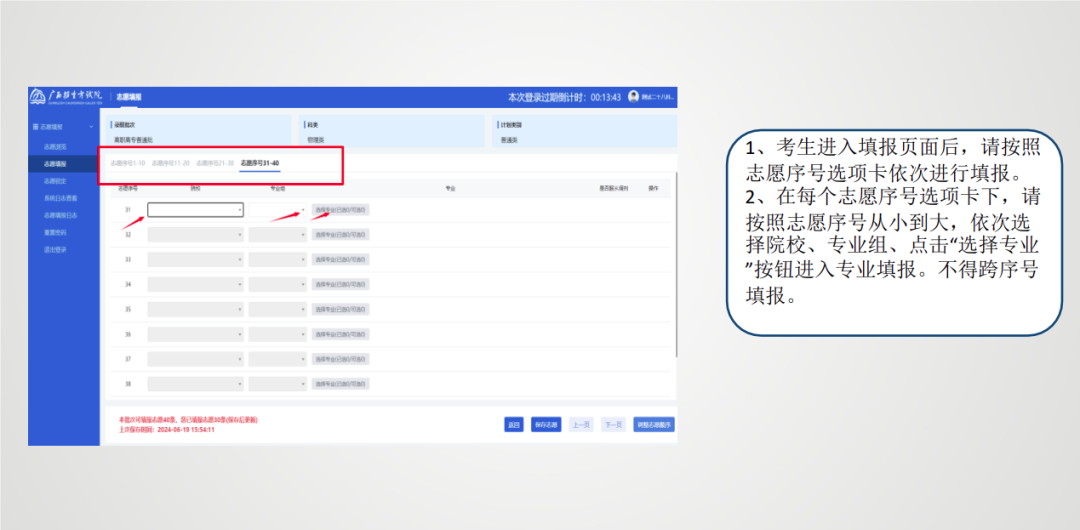1080x530 pixels.
Task: Click 退出登录 in the sidebar
Action: 55,249
